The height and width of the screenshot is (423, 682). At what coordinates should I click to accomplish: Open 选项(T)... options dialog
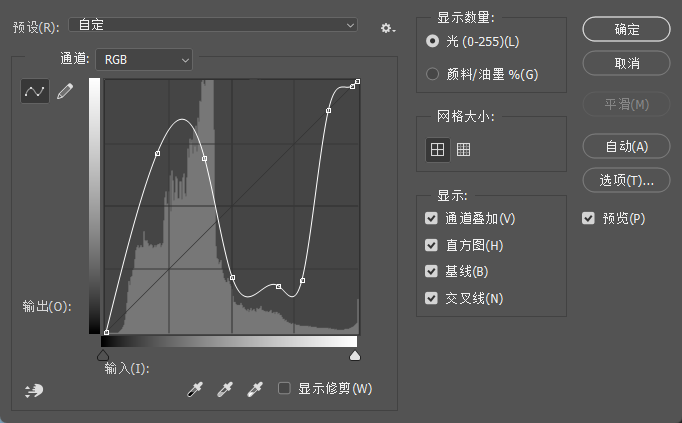click(x=626, y=180)
